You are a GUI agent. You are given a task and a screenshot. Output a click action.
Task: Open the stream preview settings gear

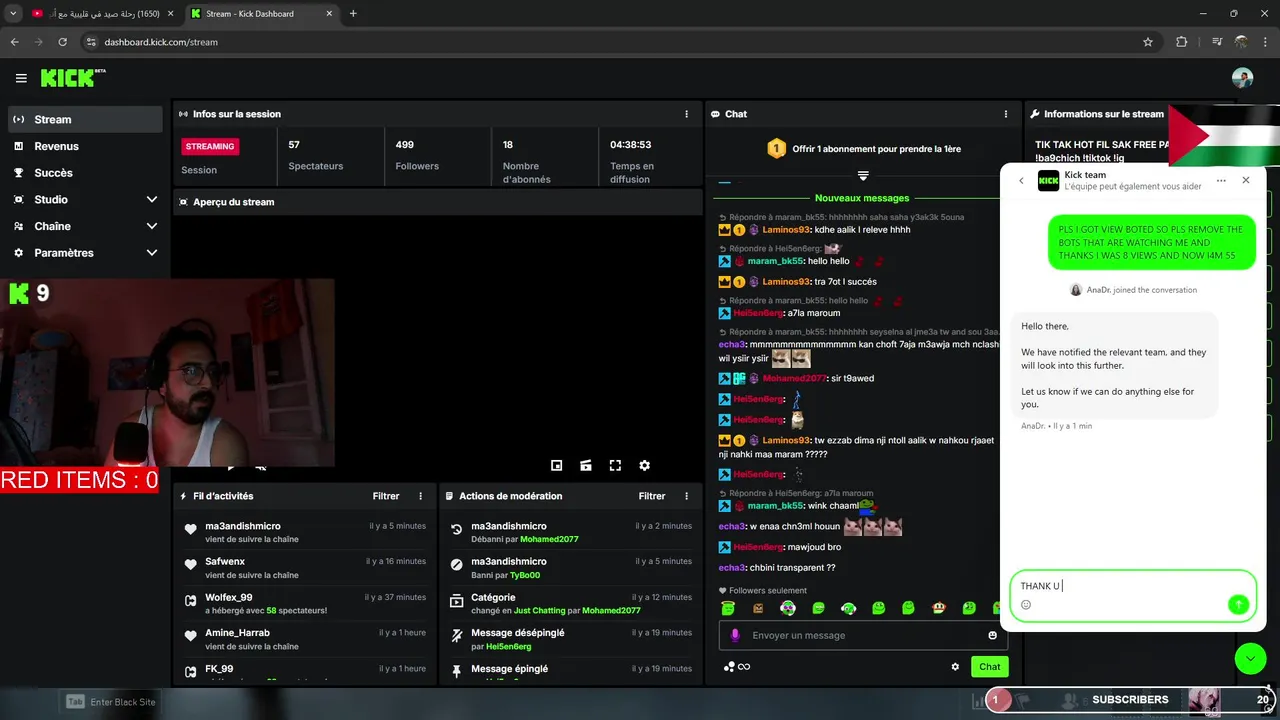click(644, 465)
